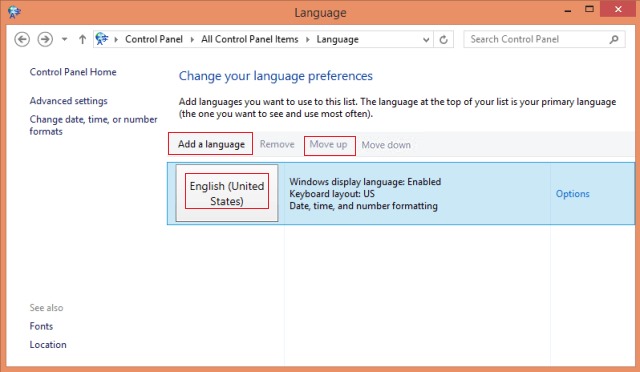Close the Language window

[619, 9]
